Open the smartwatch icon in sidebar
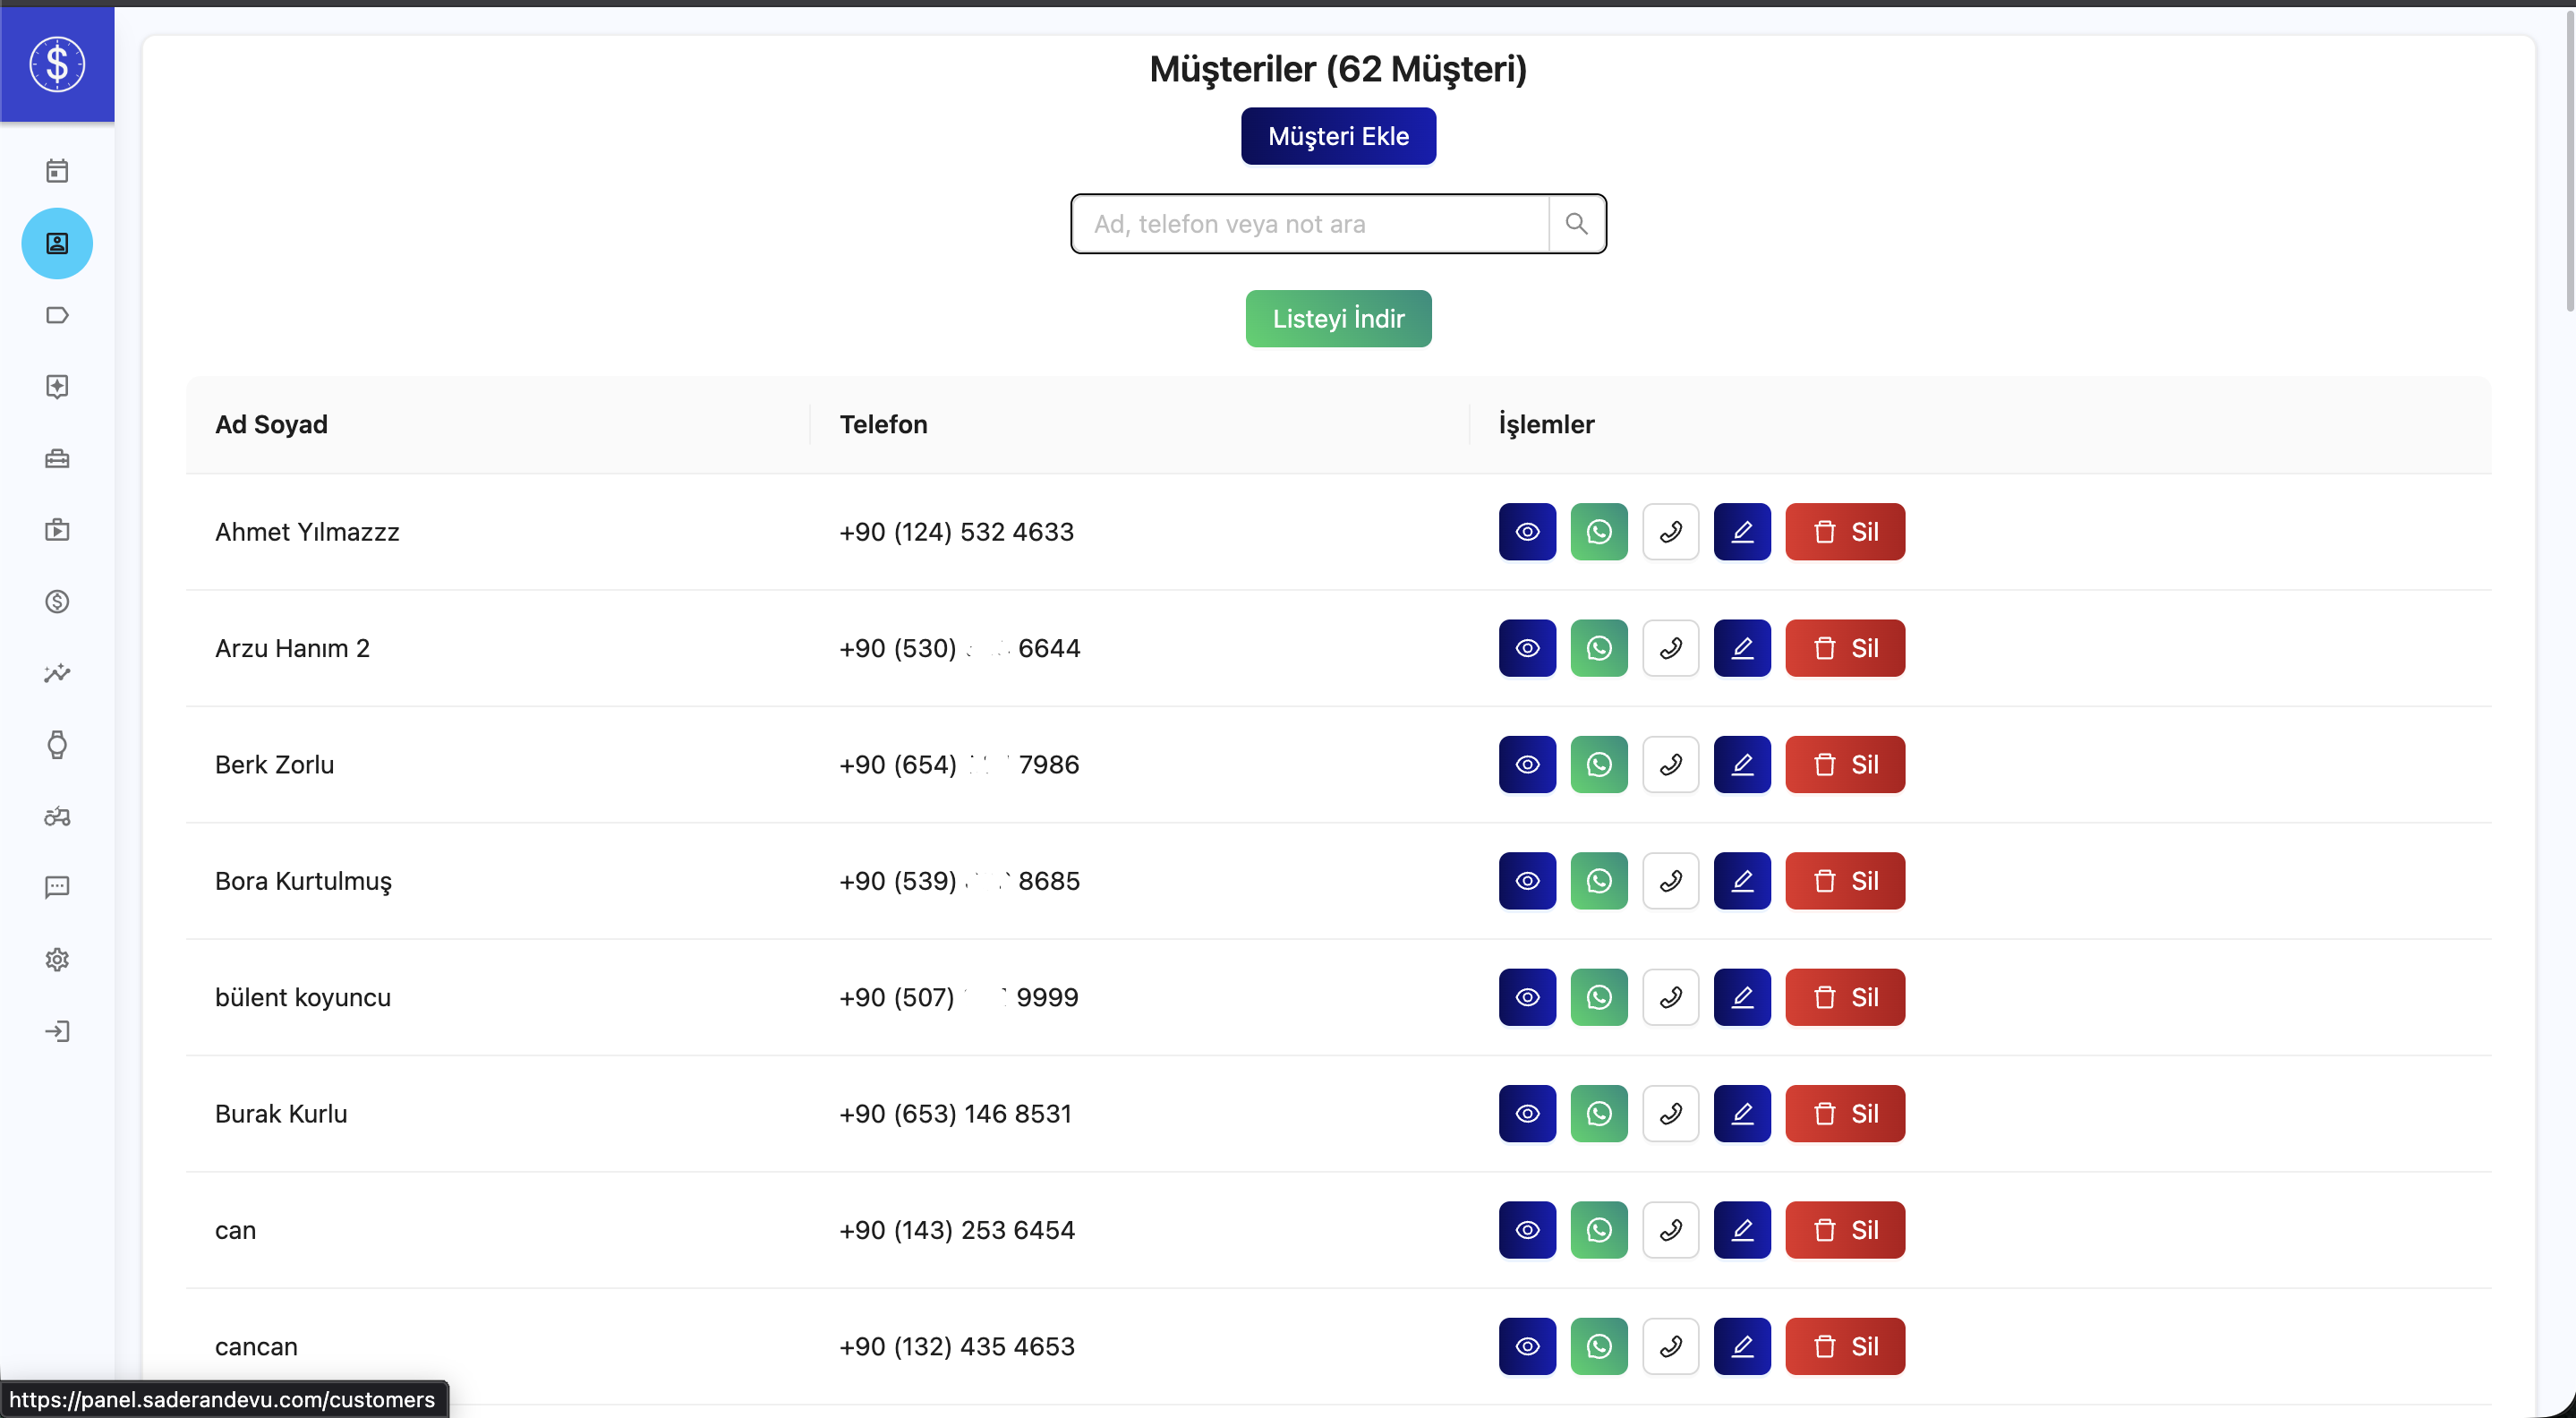 click(57, 744)
